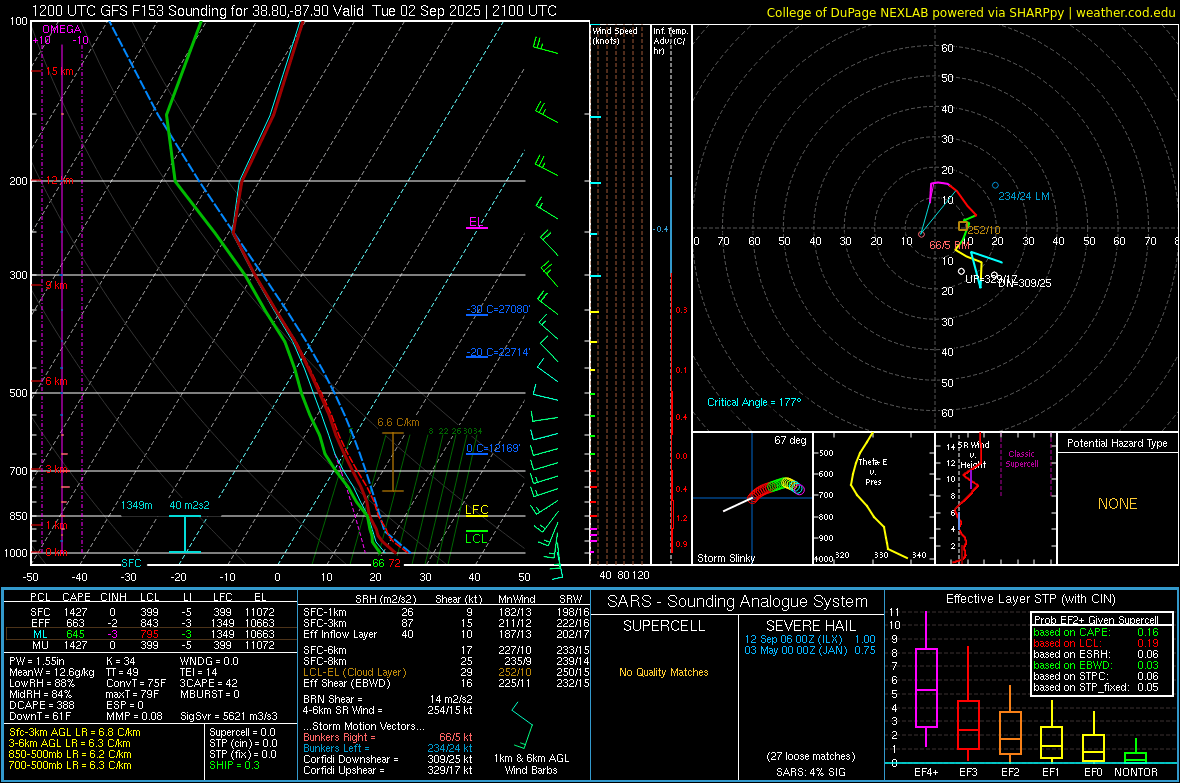The height and width of the screenshot is (783, 1180).
Task: Click the red surface temperature value '72'
Action: tap(394, 563)
